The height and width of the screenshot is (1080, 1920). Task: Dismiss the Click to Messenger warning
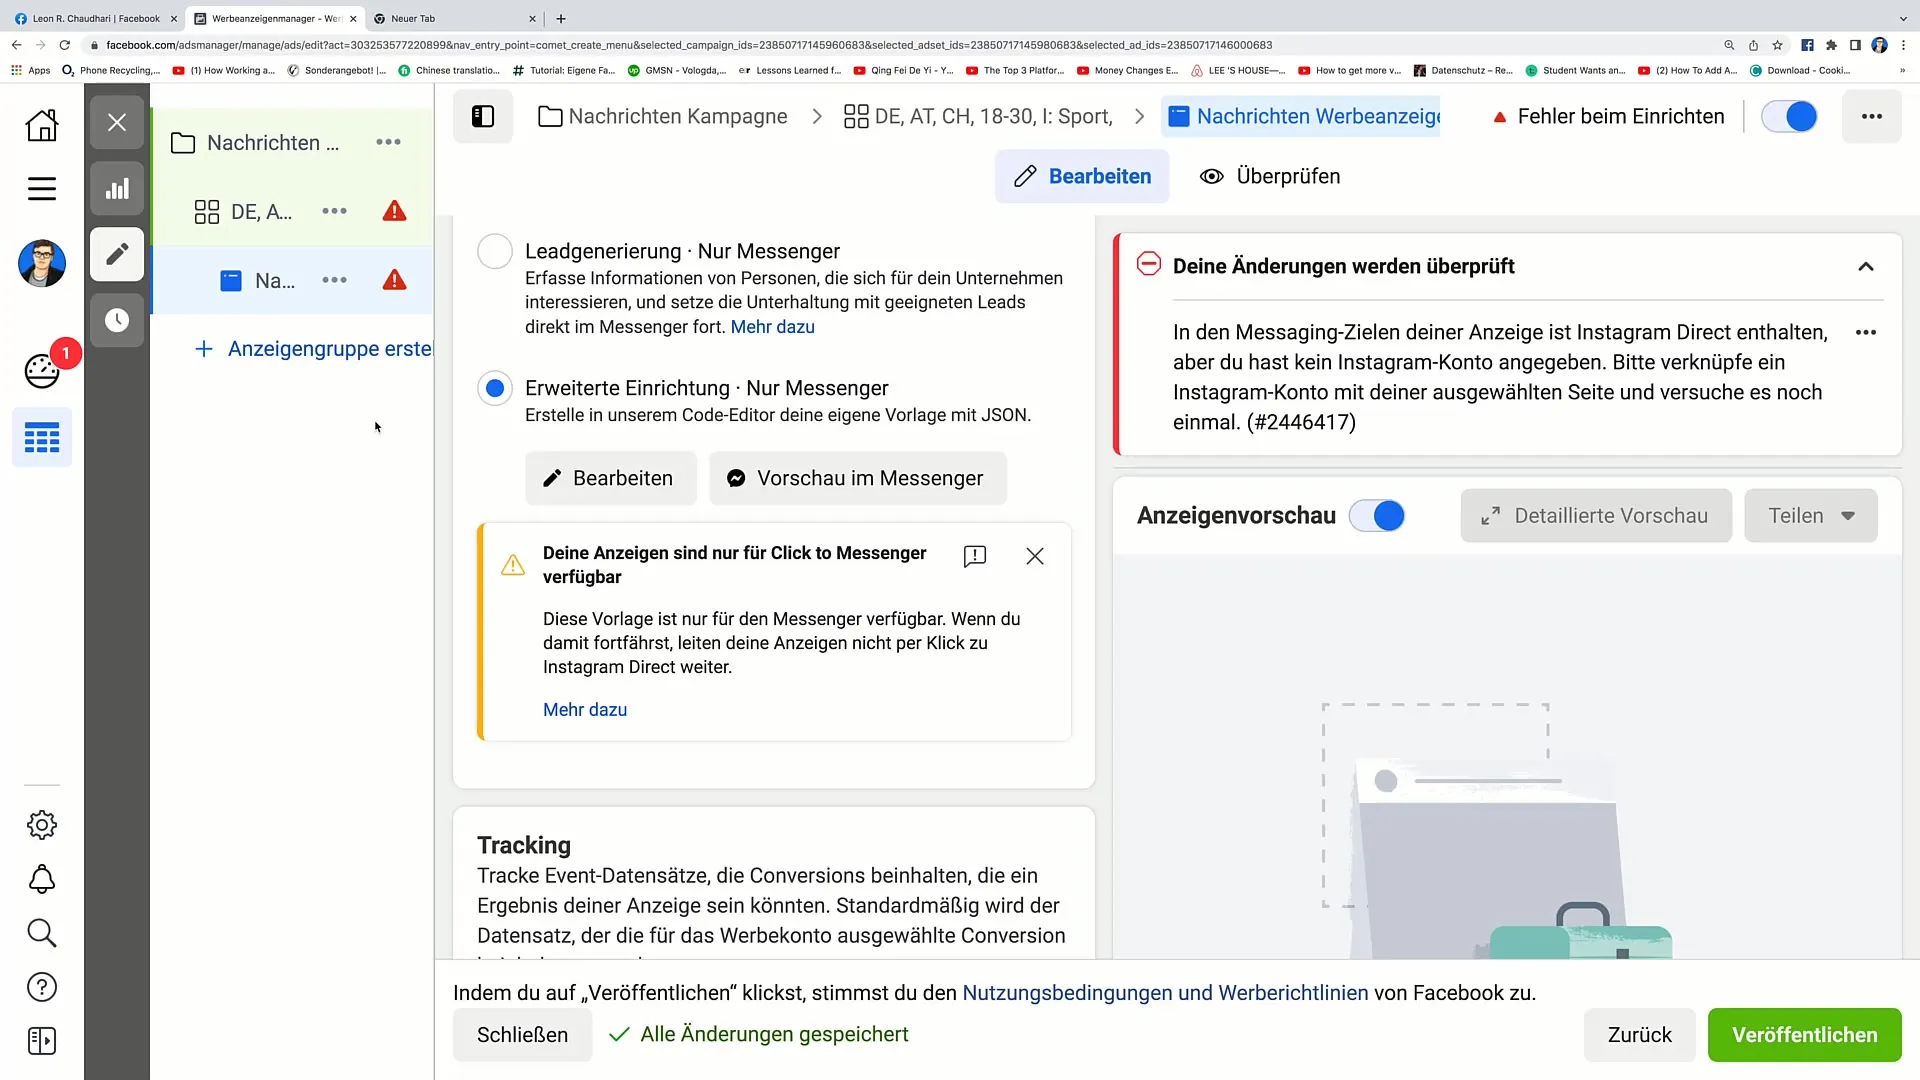click(1035, 556)
